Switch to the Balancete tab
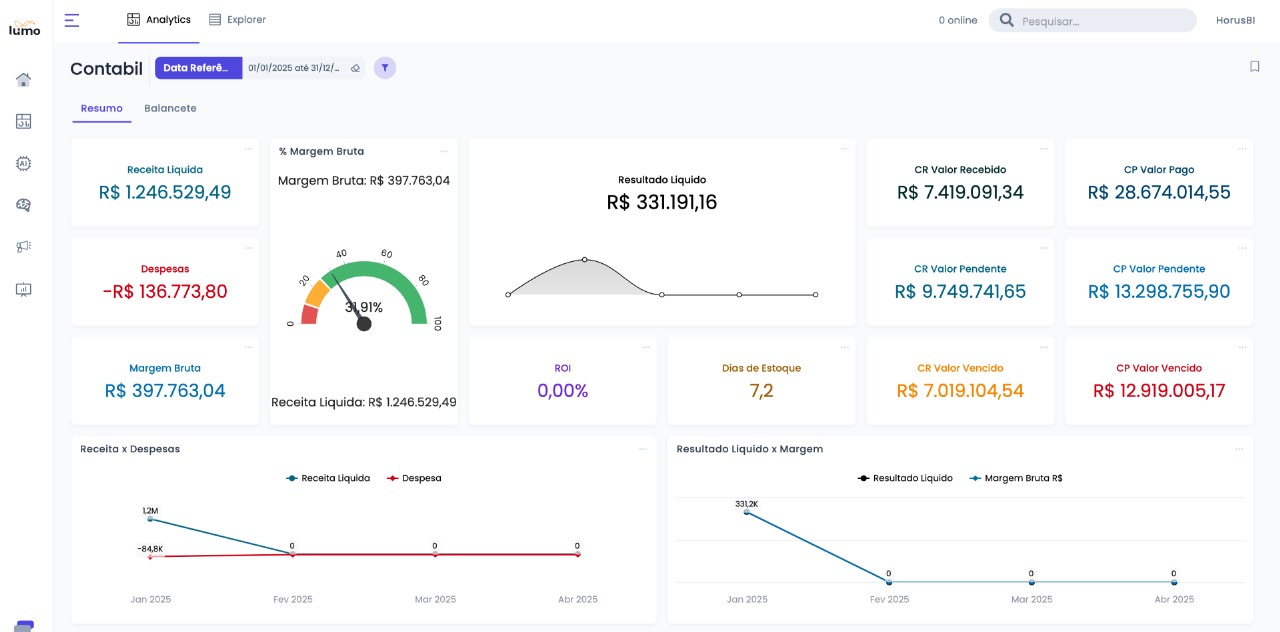Viewport: 1280px width, 632px height. tap(170, 108)
